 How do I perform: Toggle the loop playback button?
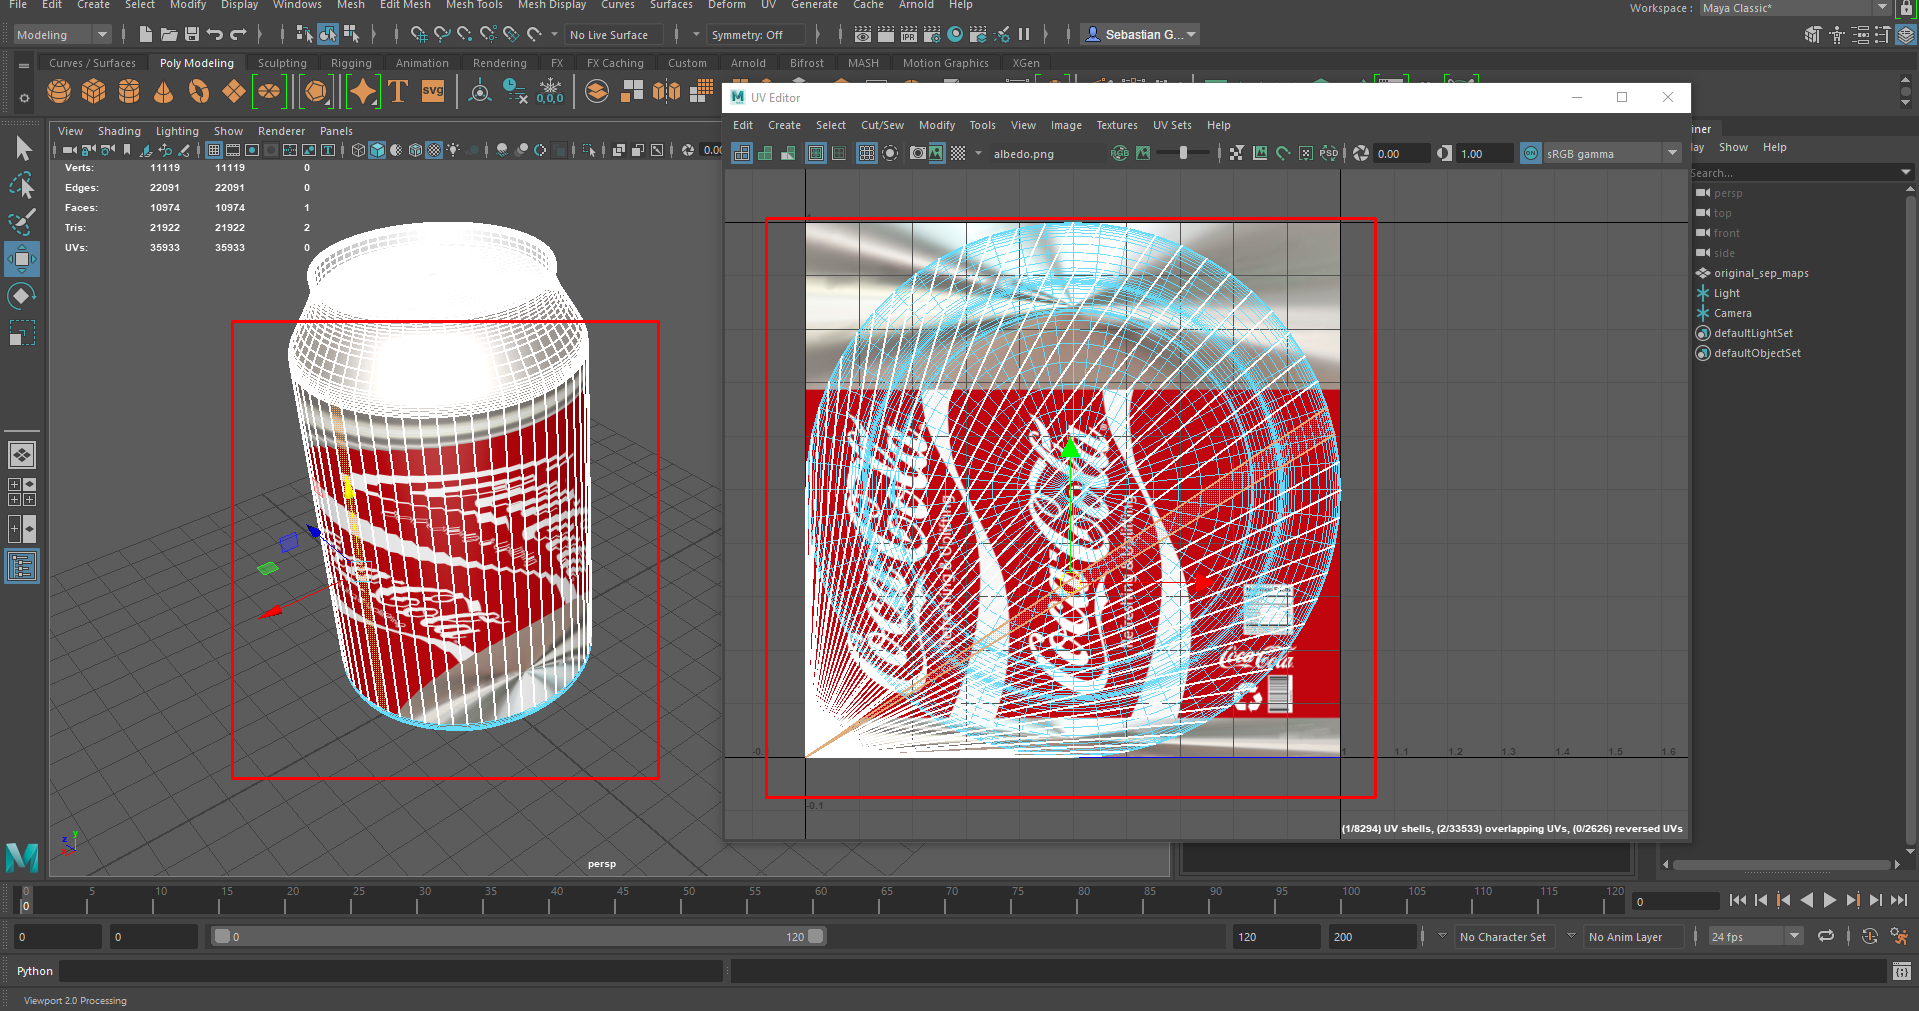click(1825, 937)
